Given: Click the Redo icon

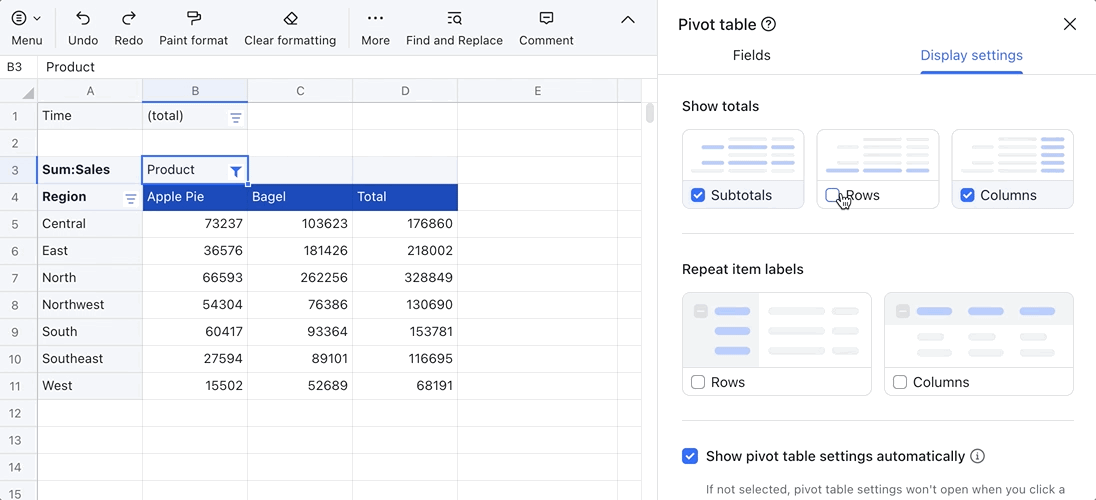Looking at the screenshot, I should [x=129, y=19].
